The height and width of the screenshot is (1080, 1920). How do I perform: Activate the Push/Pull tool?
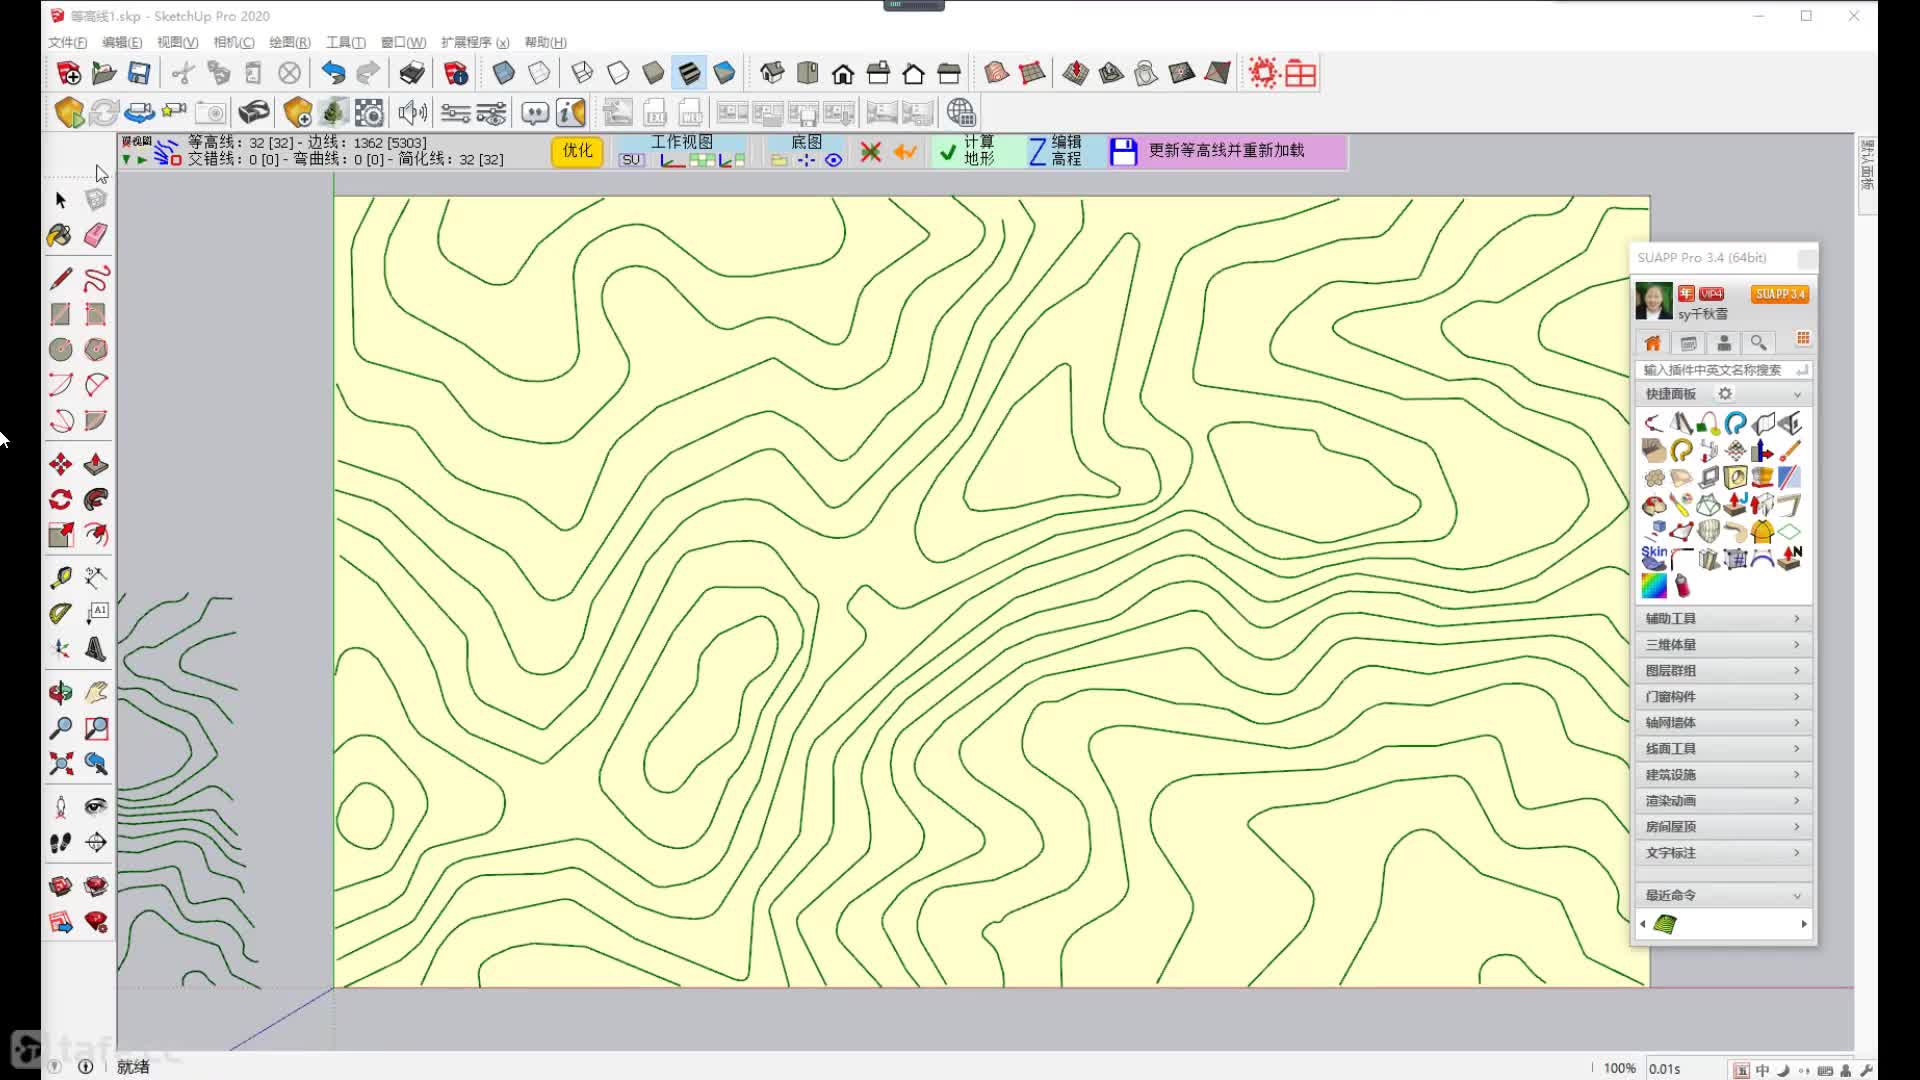coord(96,464)
